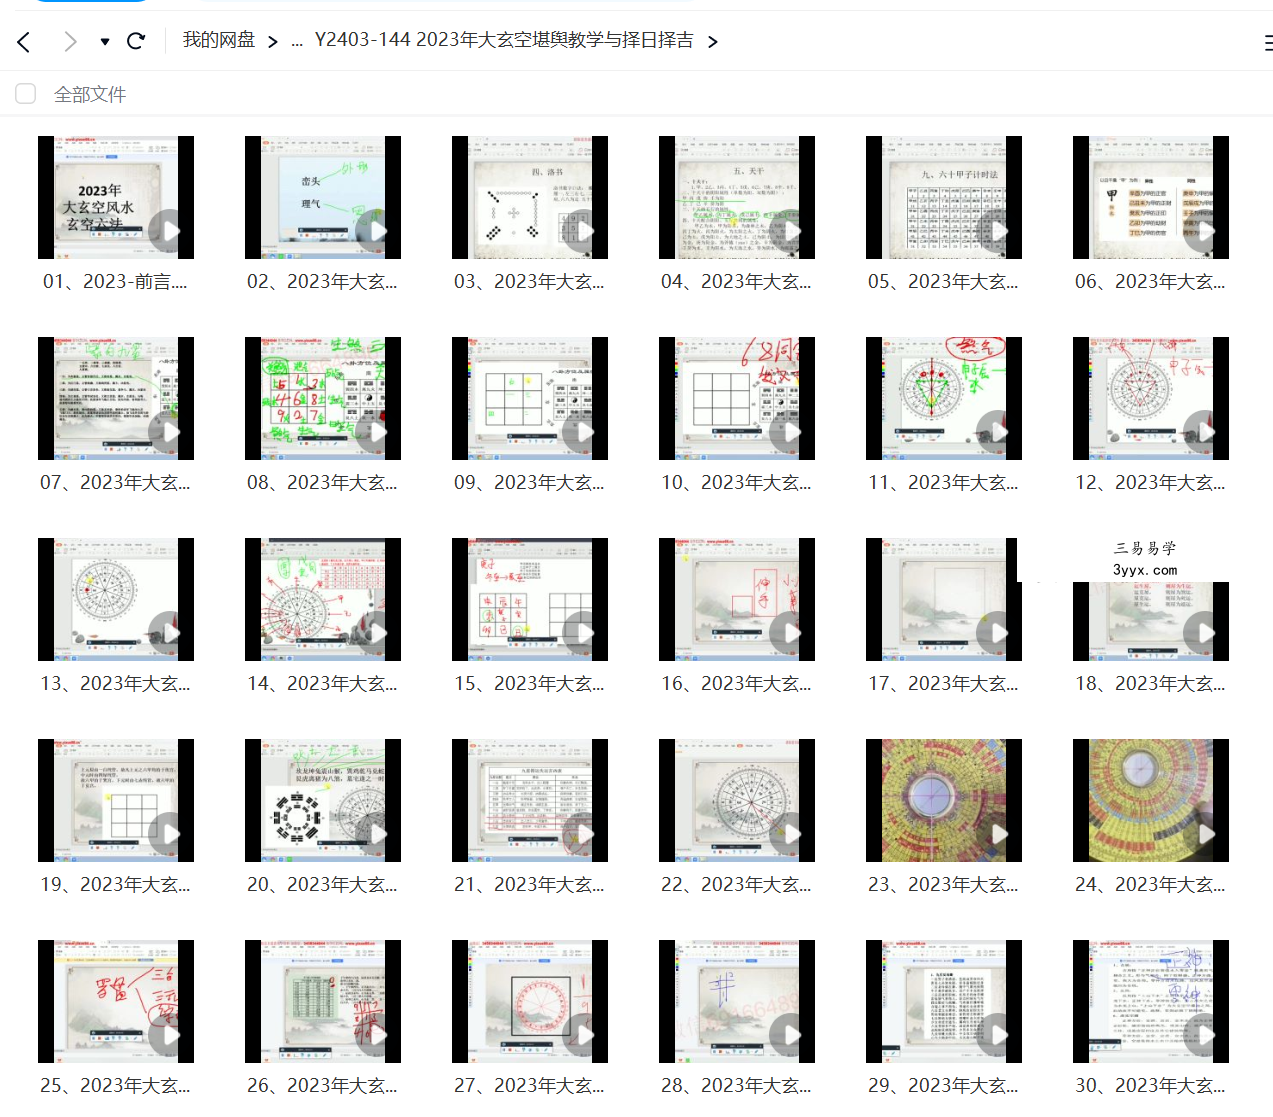Select file name "30、2023年大玄..."
Screen dimensions: 1273x1117
[x=1150, y=1086]
